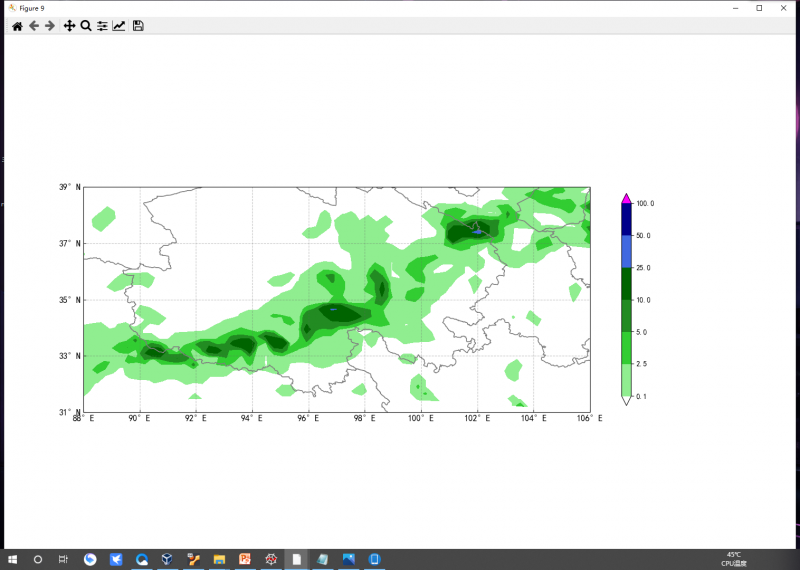
Task: Switch to PowerPoint in the taskbar
Action: [245, 559]
